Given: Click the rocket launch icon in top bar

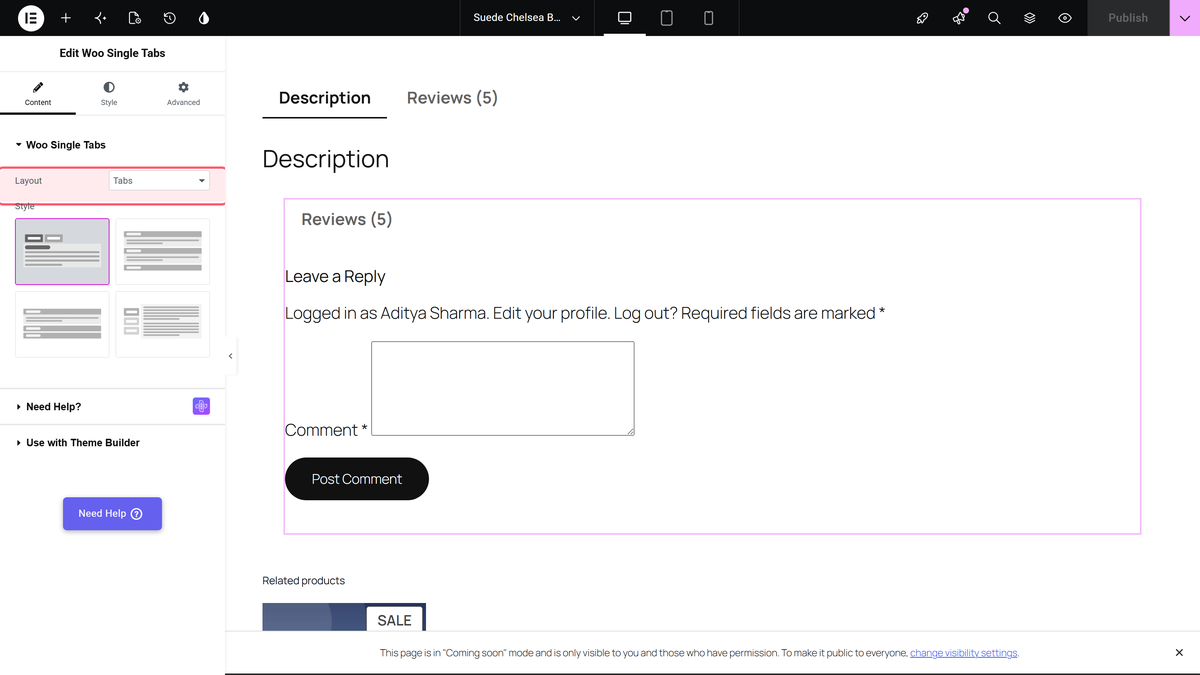Looking at the screenshot, I should [x=923, y=18].
